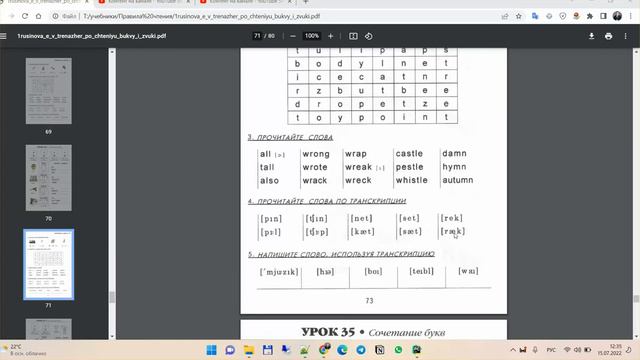
Task: Click the thumbnail panel scrollbar handle
Action: pos(112,297)
